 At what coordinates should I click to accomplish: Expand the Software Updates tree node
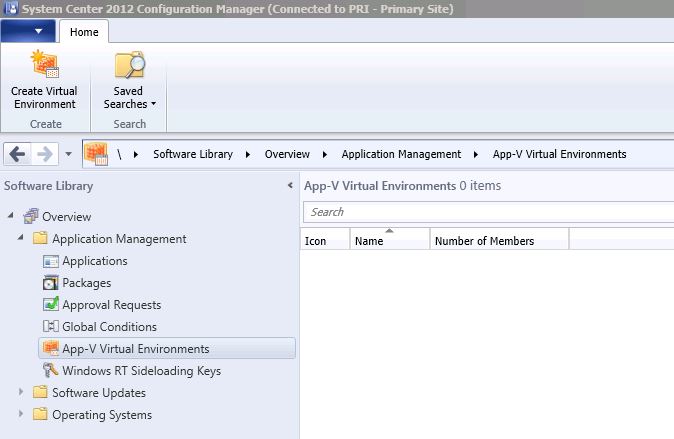pos(21,392)
